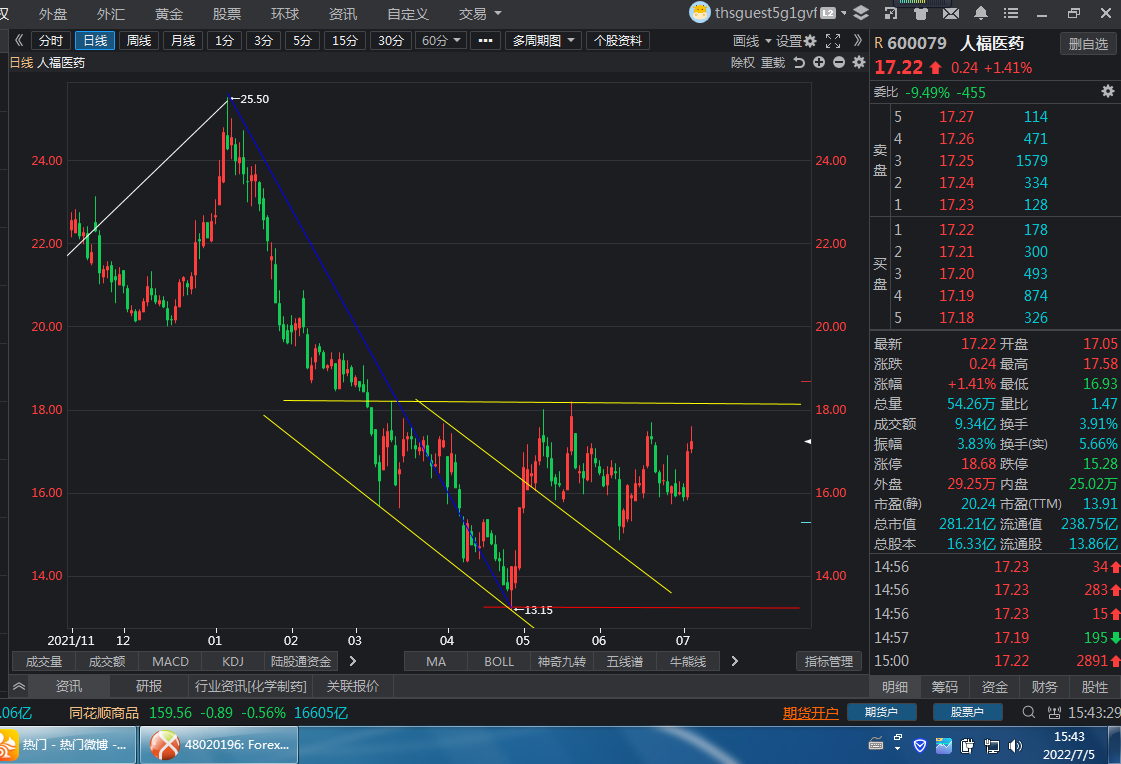The height and width of the screenshot is (764, 1121).
Task: Select the 月线 monthly period
Action: tap(183, 41)
